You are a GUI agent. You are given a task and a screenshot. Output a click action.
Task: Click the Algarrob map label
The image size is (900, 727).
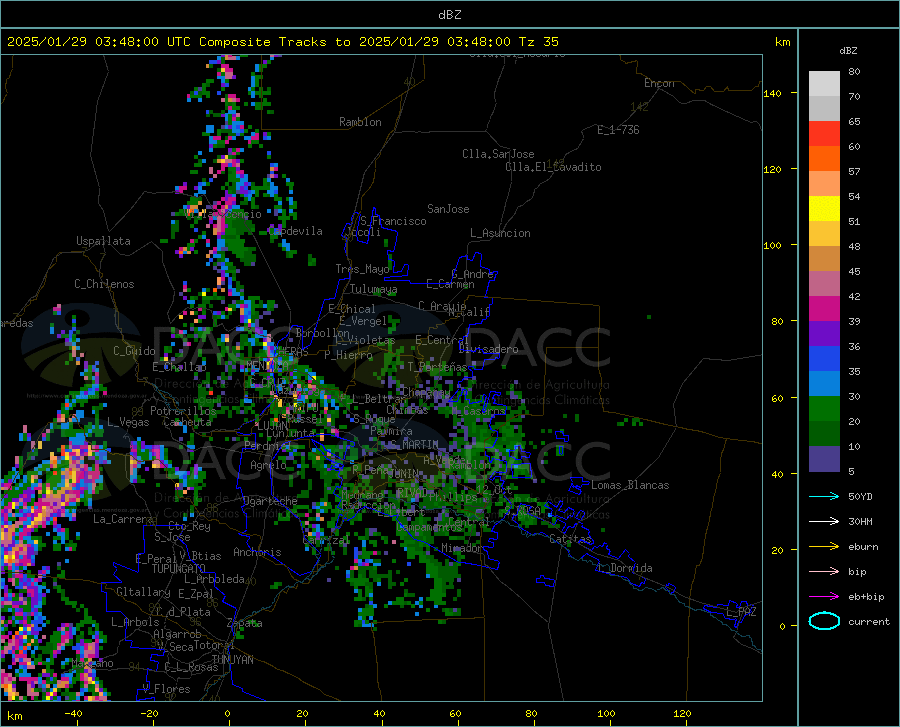click(x=177, y=634)
